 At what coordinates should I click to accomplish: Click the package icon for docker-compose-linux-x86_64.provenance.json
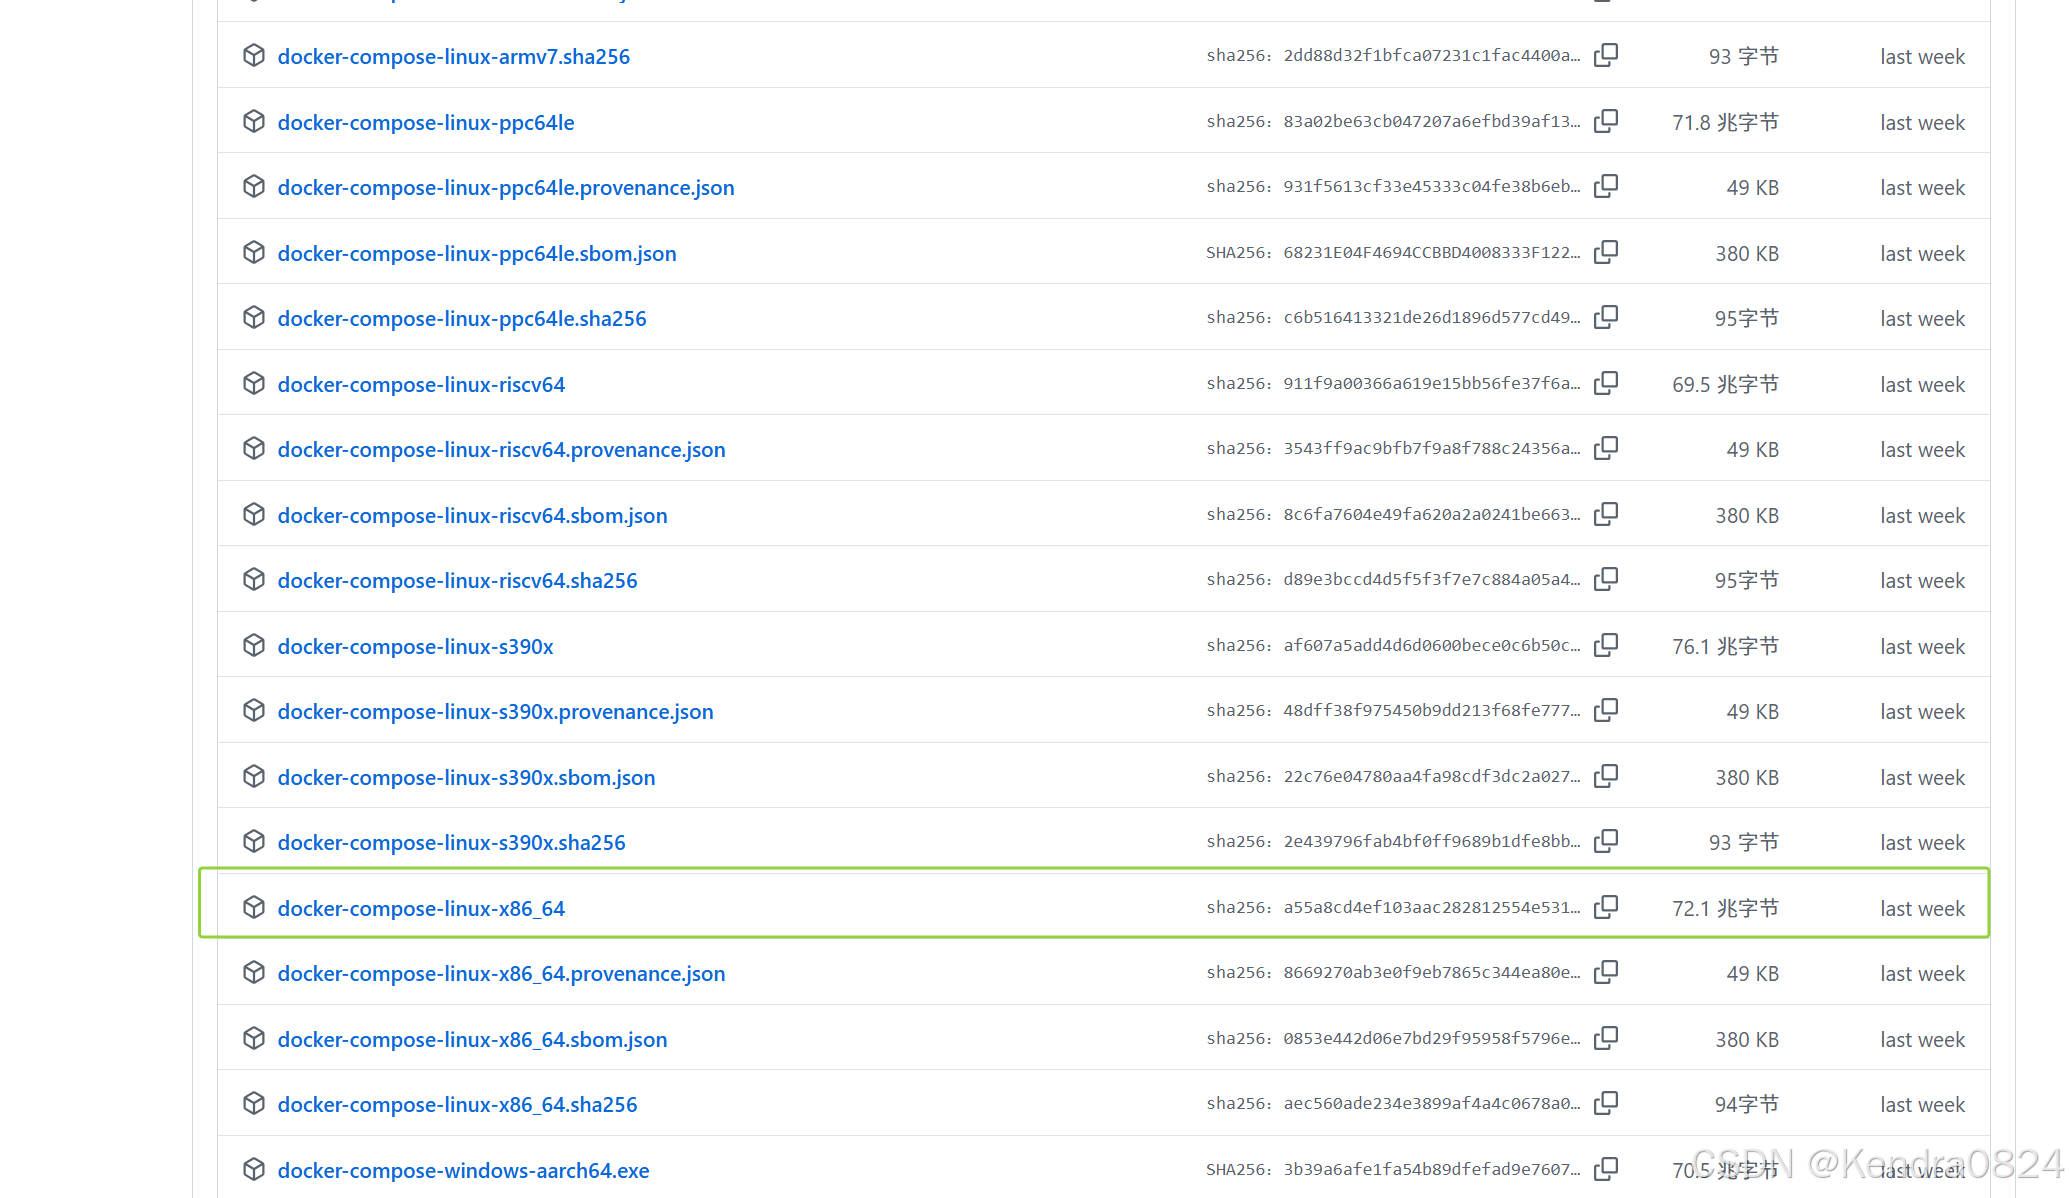[253, 972]
